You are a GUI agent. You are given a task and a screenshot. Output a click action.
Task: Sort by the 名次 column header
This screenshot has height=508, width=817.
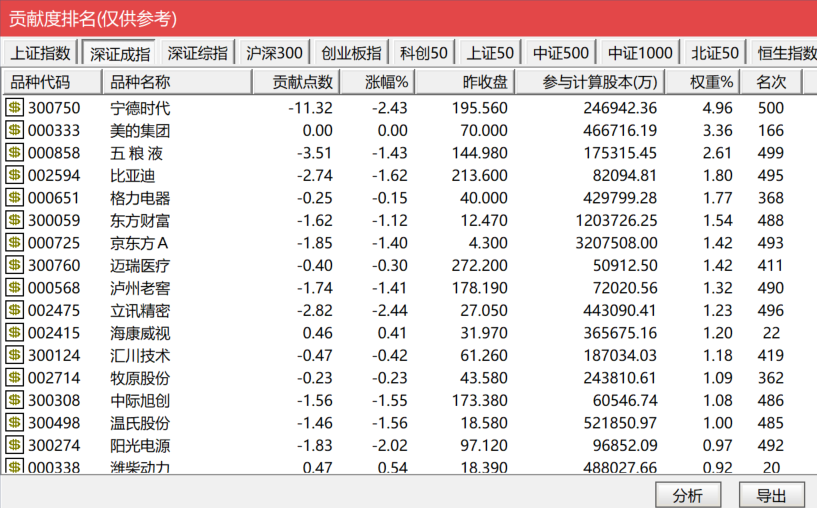772,82
